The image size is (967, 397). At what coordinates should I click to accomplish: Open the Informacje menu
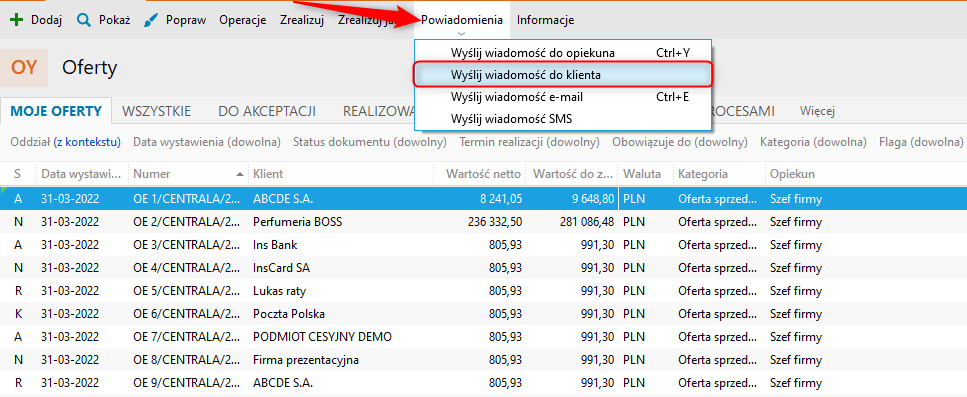546,20
